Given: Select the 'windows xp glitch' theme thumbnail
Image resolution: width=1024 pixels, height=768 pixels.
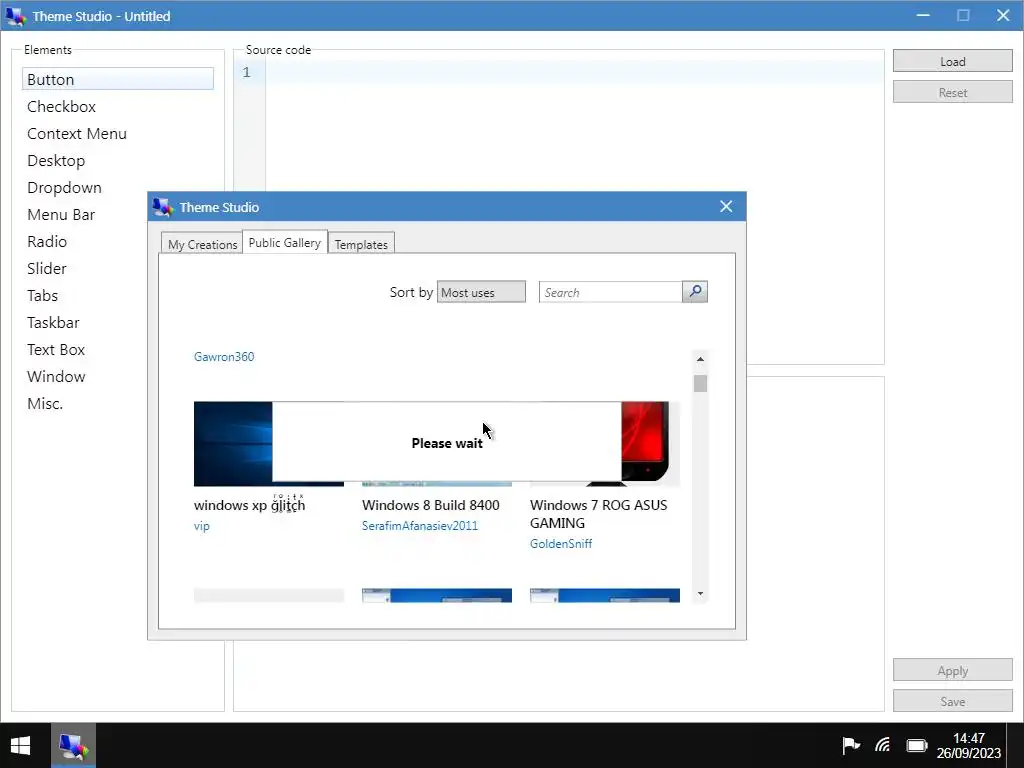Looking at the screenshot, I should tap(232, 444).
